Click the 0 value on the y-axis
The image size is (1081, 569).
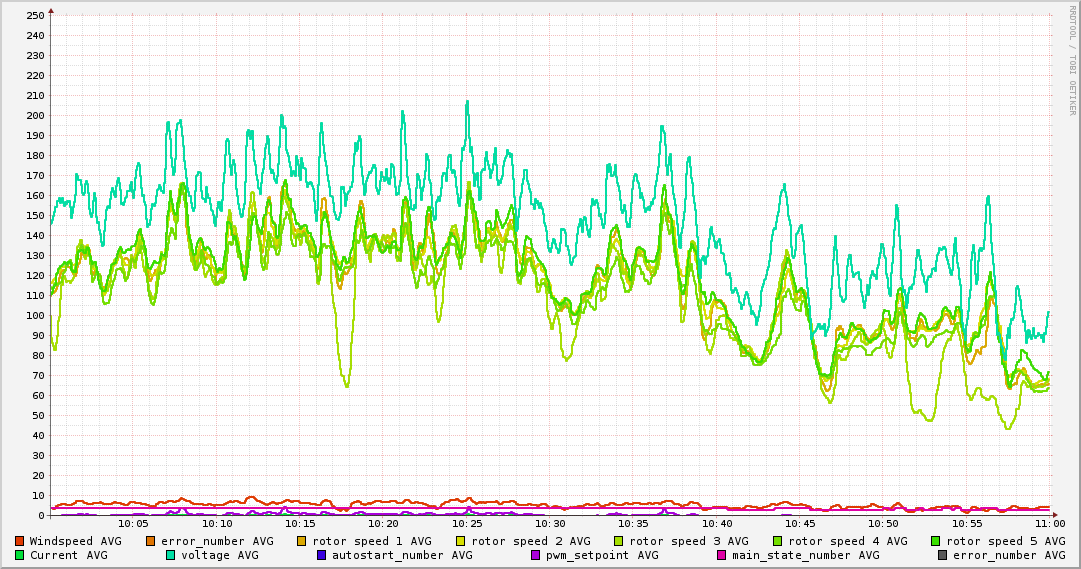tap(41, 516)
